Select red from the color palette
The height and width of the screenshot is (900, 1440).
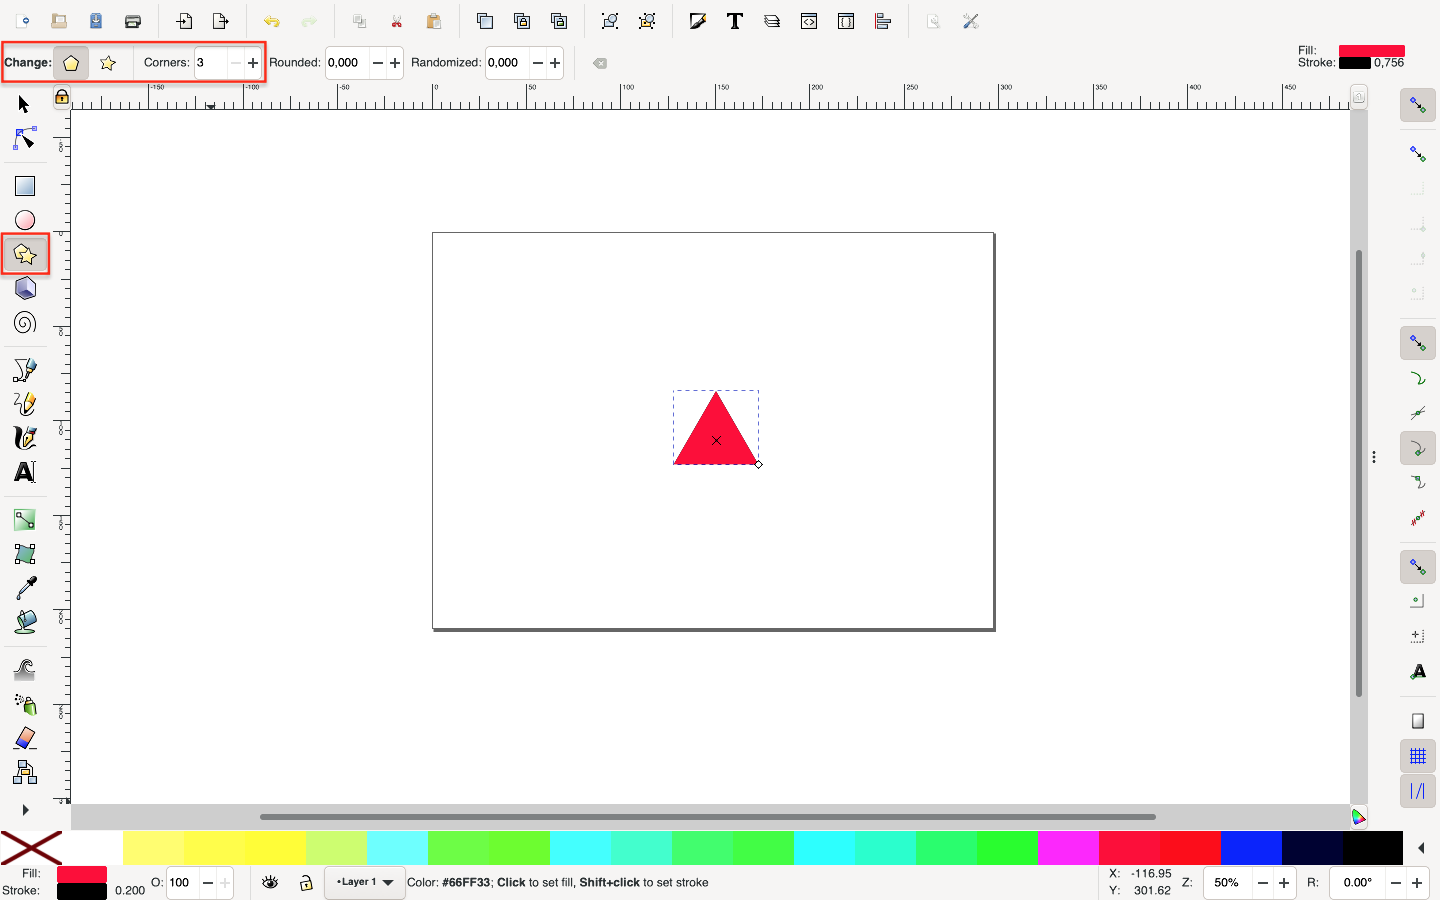tap(1192, 846)
